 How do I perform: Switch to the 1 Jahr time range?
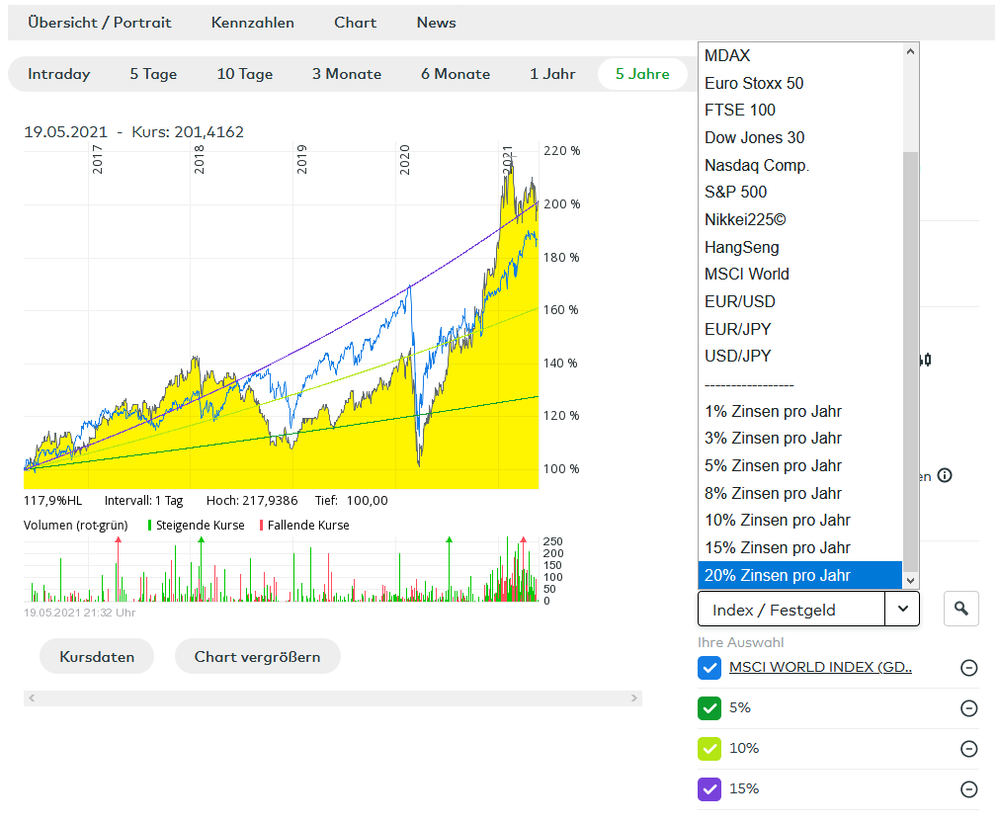(x=553, y=74)
